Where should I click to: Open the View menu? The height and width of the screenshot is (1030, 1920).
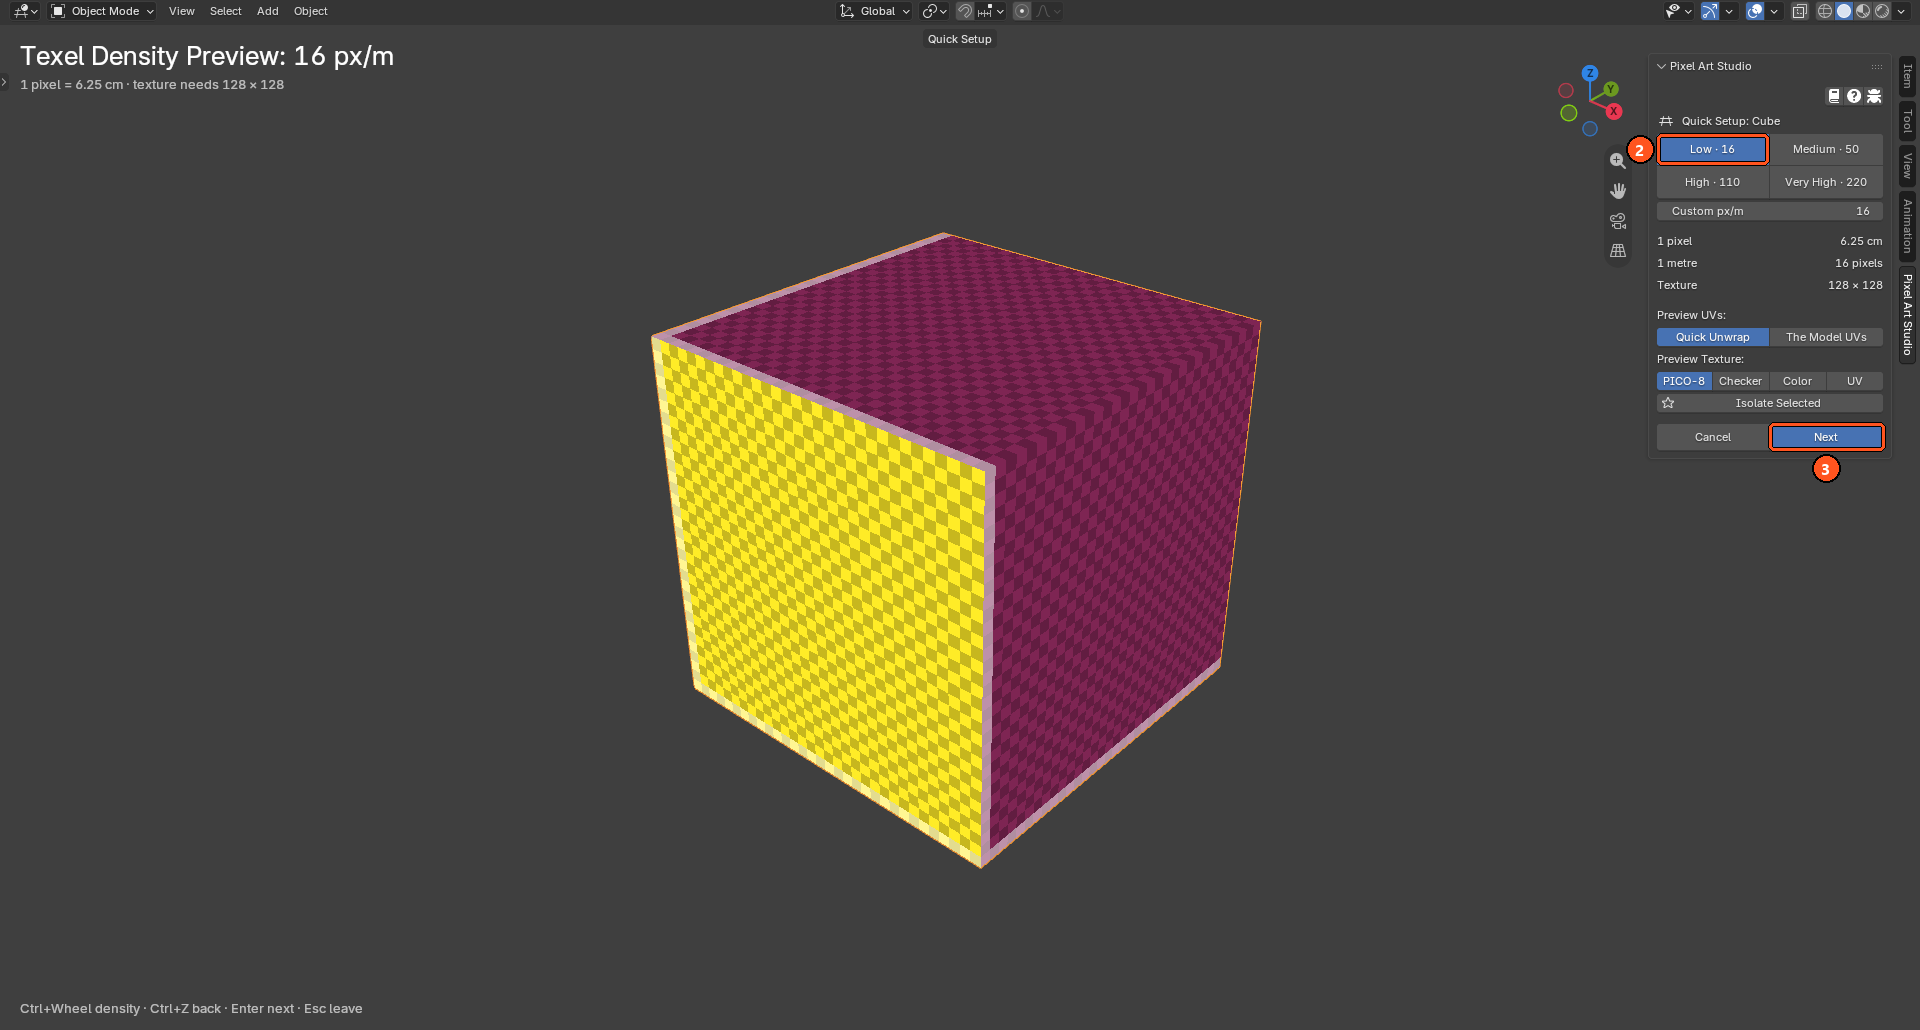[182, 11]
